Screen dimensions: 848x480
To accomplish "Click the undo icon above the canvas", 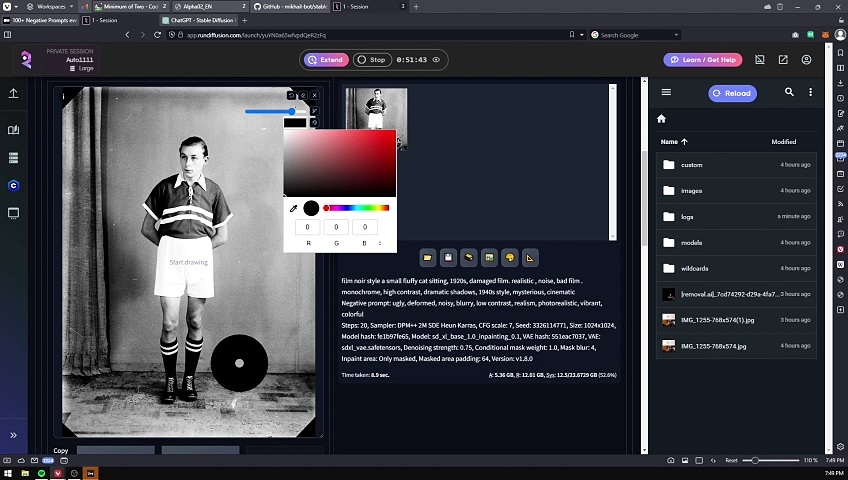I will (291, 96).
